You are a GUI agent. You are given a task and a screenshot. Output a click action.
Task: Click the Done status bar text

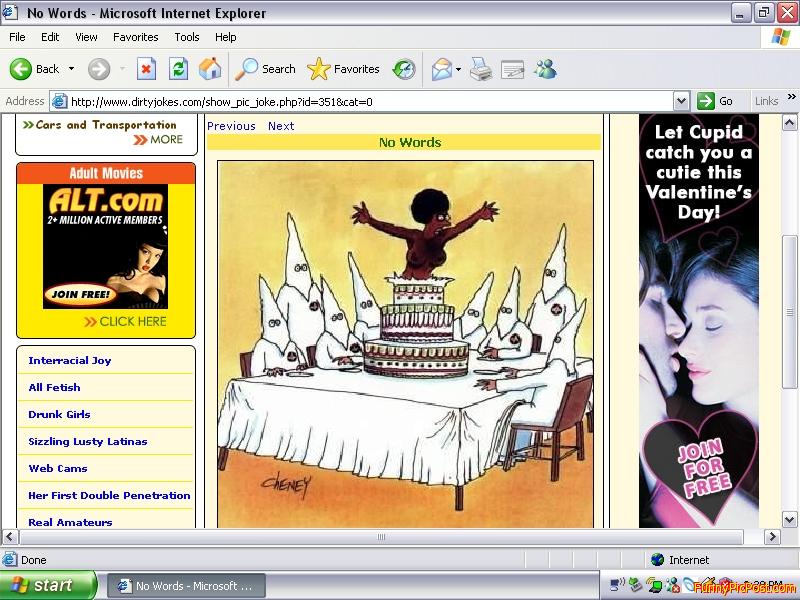click(34, 560)
